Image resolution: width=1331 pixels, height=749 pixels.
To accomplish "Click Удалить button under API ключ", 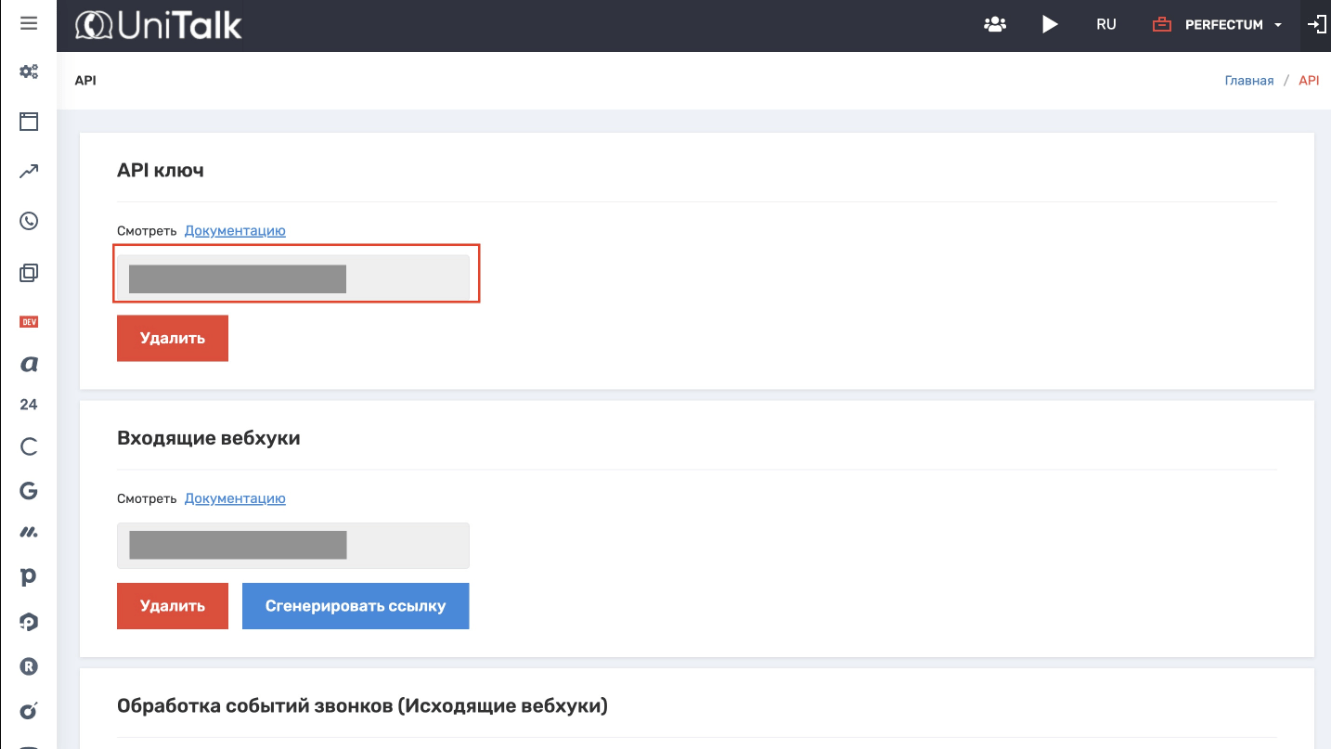I will pos(173,338).
